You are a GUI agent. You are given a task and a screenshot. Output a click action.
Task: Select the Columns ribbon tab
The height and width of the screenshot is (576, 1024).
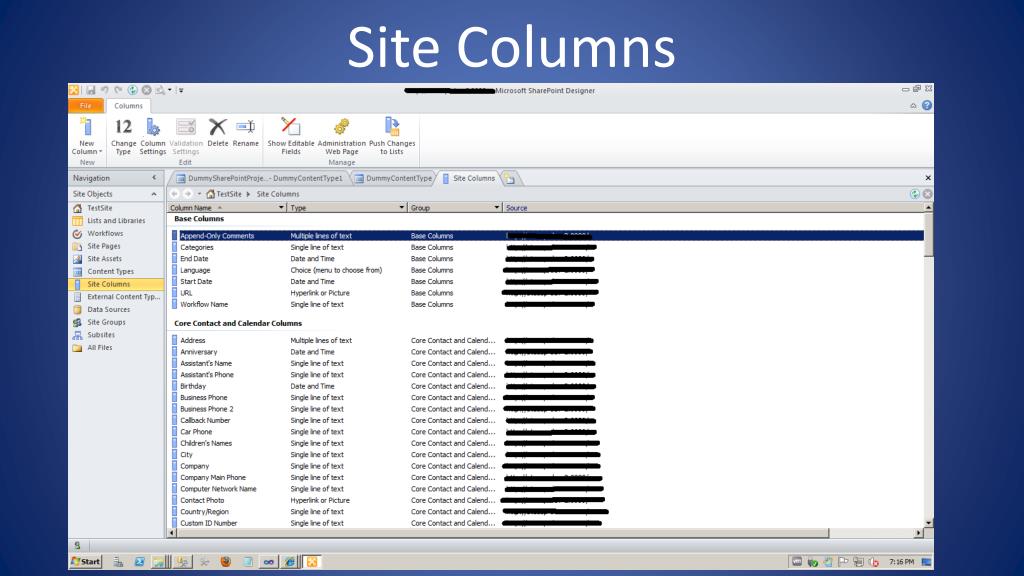tap(128, 106)
